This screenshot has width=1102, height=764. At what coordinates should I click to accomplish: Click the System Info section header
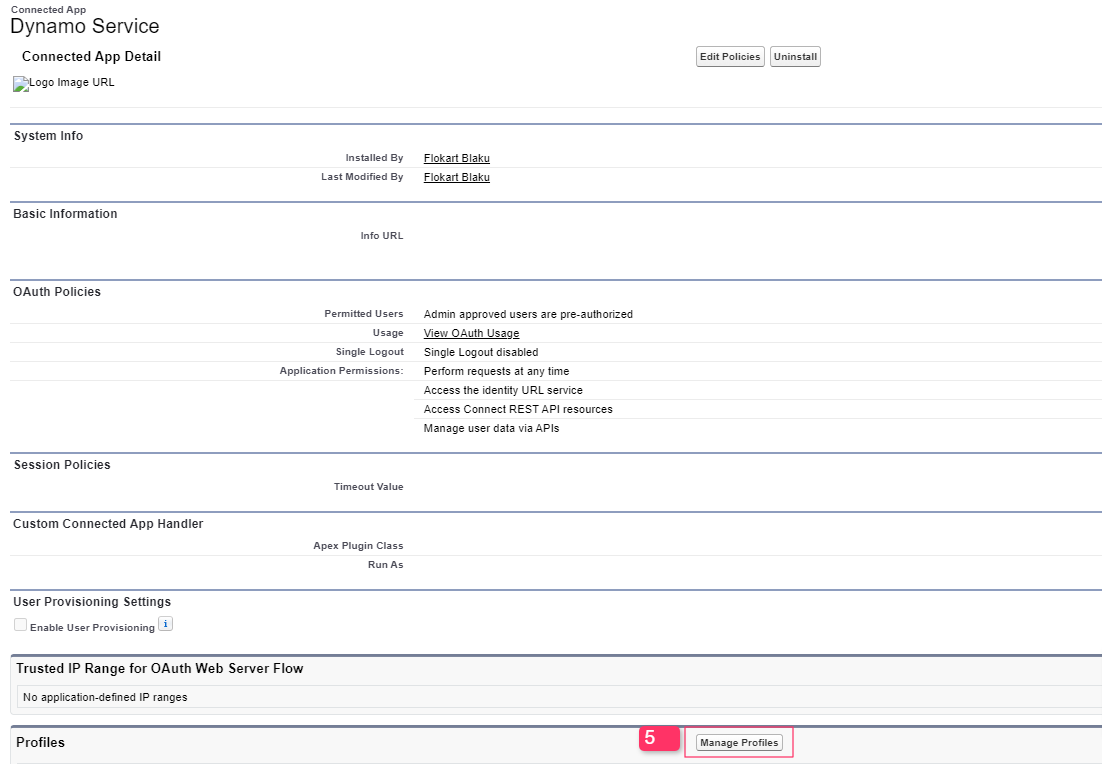(48, 136)
